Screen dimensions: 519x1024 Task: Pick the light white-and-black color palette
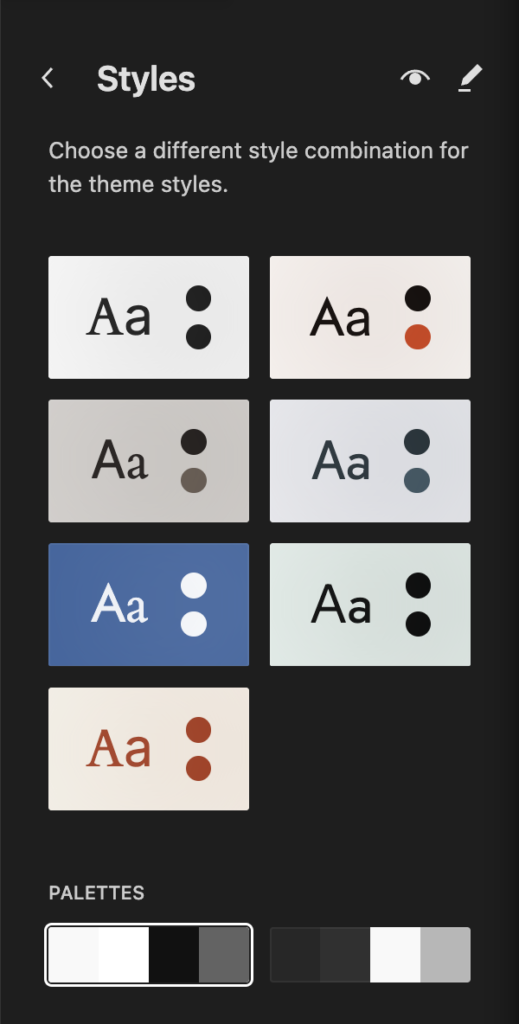point(149,954)
